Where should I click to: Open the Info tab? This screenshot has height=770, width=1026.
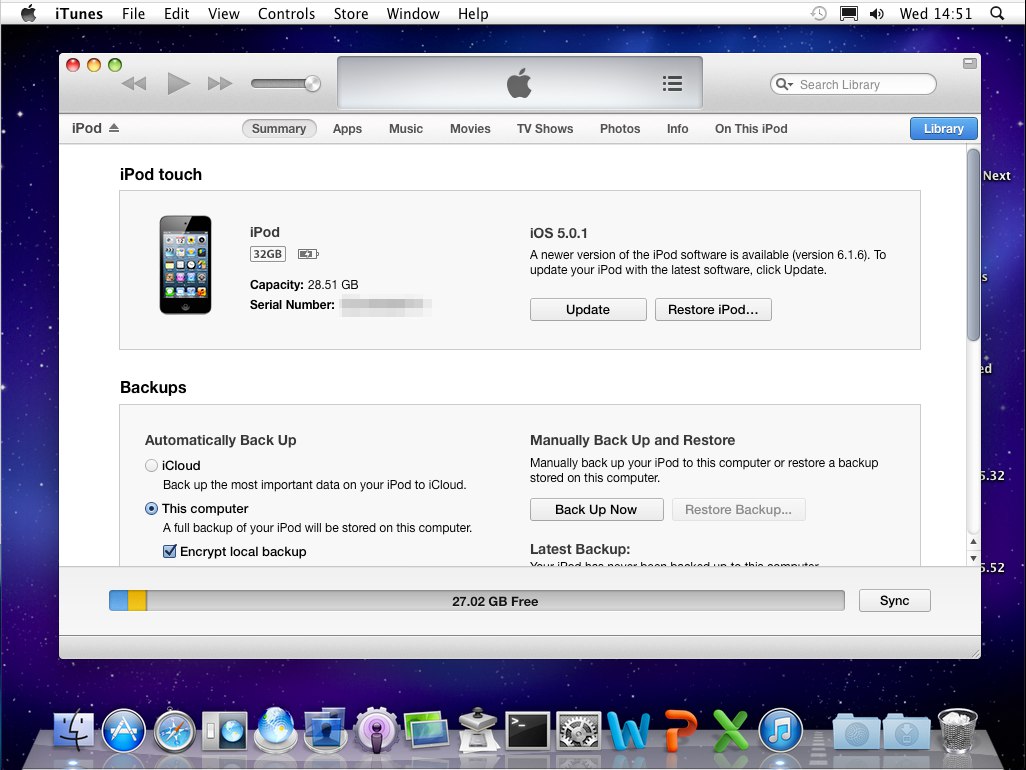pos(677,129)
